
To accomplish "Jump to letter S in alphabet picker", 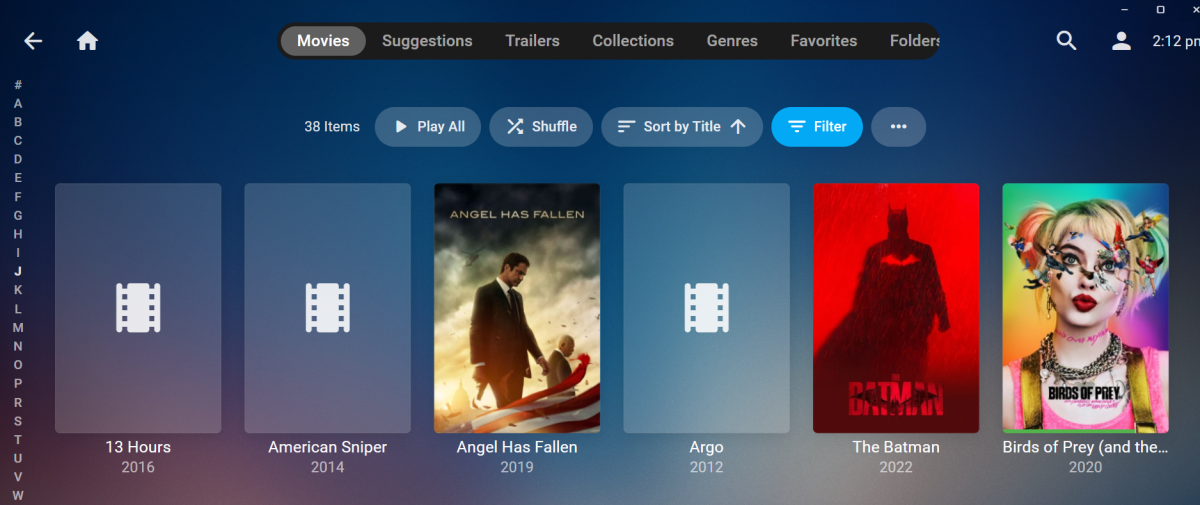I will (18, 421).
